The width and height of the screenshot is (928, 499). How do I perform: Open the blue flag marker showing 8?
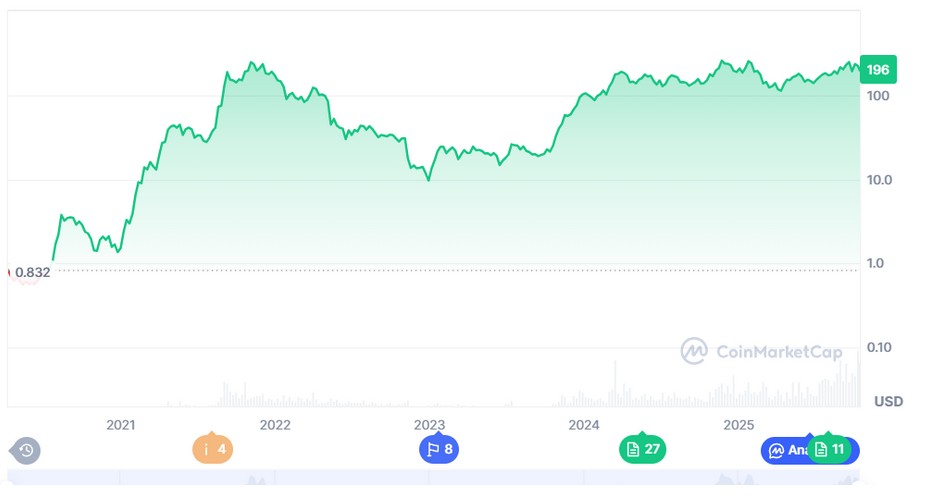439,450
